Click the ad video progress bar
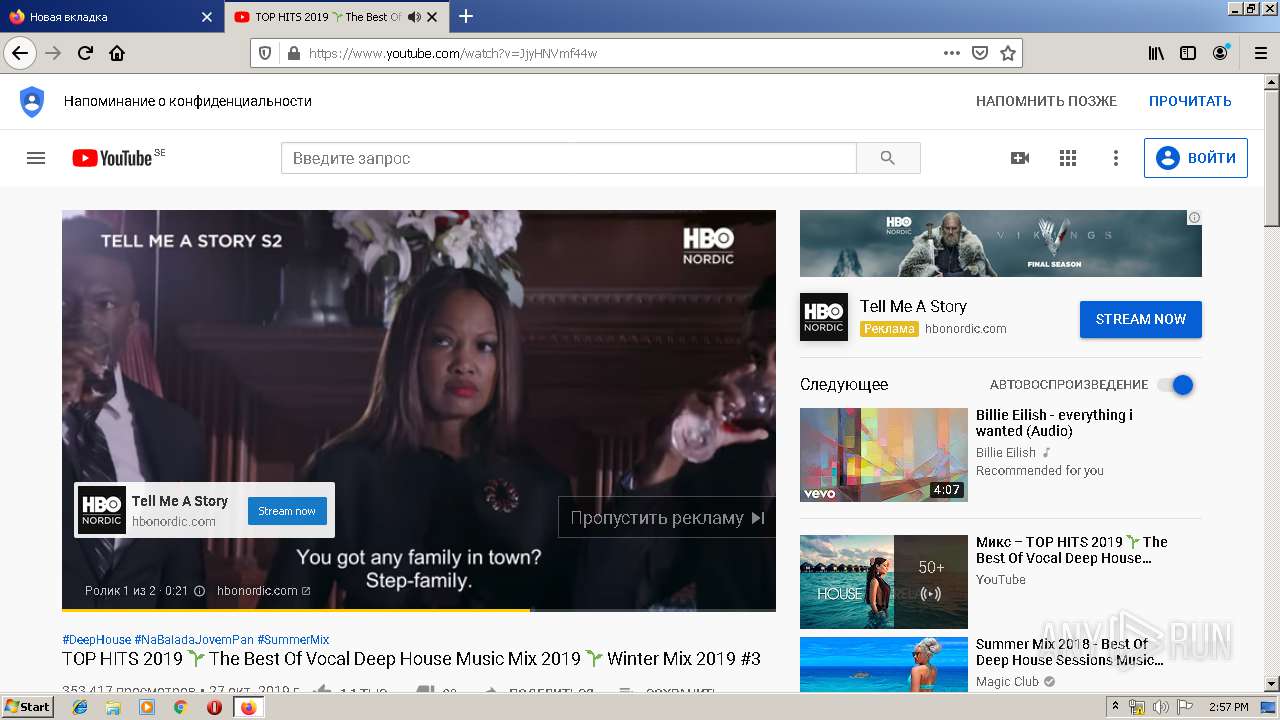 click(419, 609)
